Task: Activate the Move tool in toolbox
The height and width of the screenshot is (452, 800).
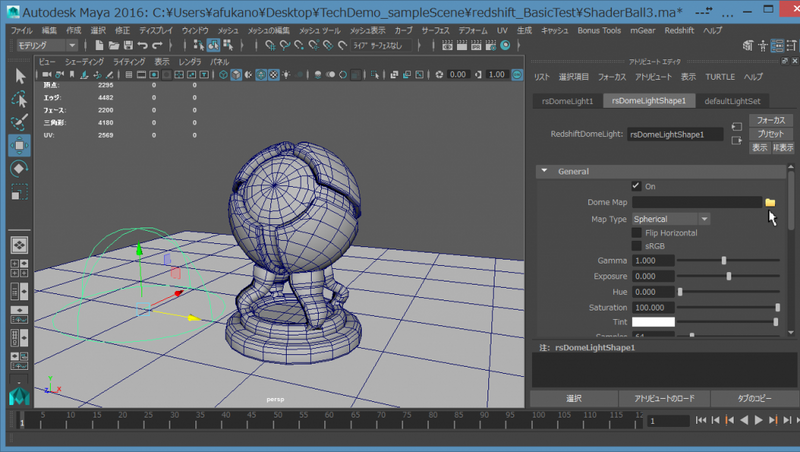Action: coord(19,146)
